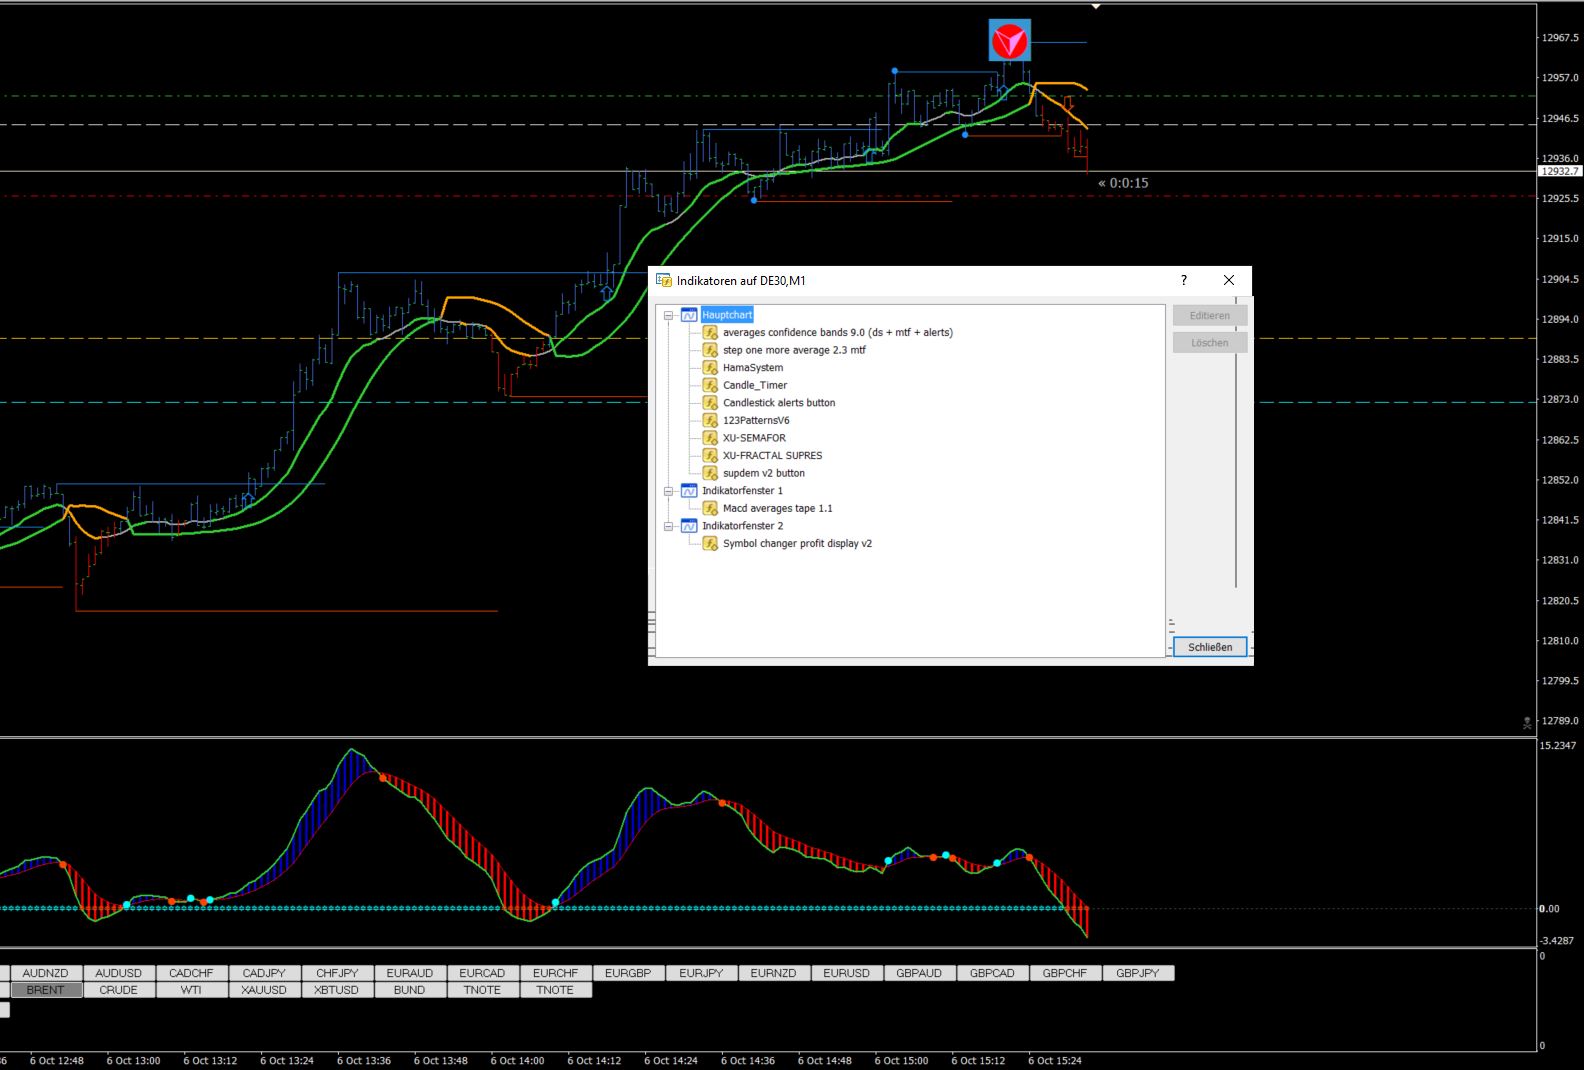Viewport: 1584px width, 1070px height.
Task: Toggle the EURUSD symbol button
Action: pos(846,973)
